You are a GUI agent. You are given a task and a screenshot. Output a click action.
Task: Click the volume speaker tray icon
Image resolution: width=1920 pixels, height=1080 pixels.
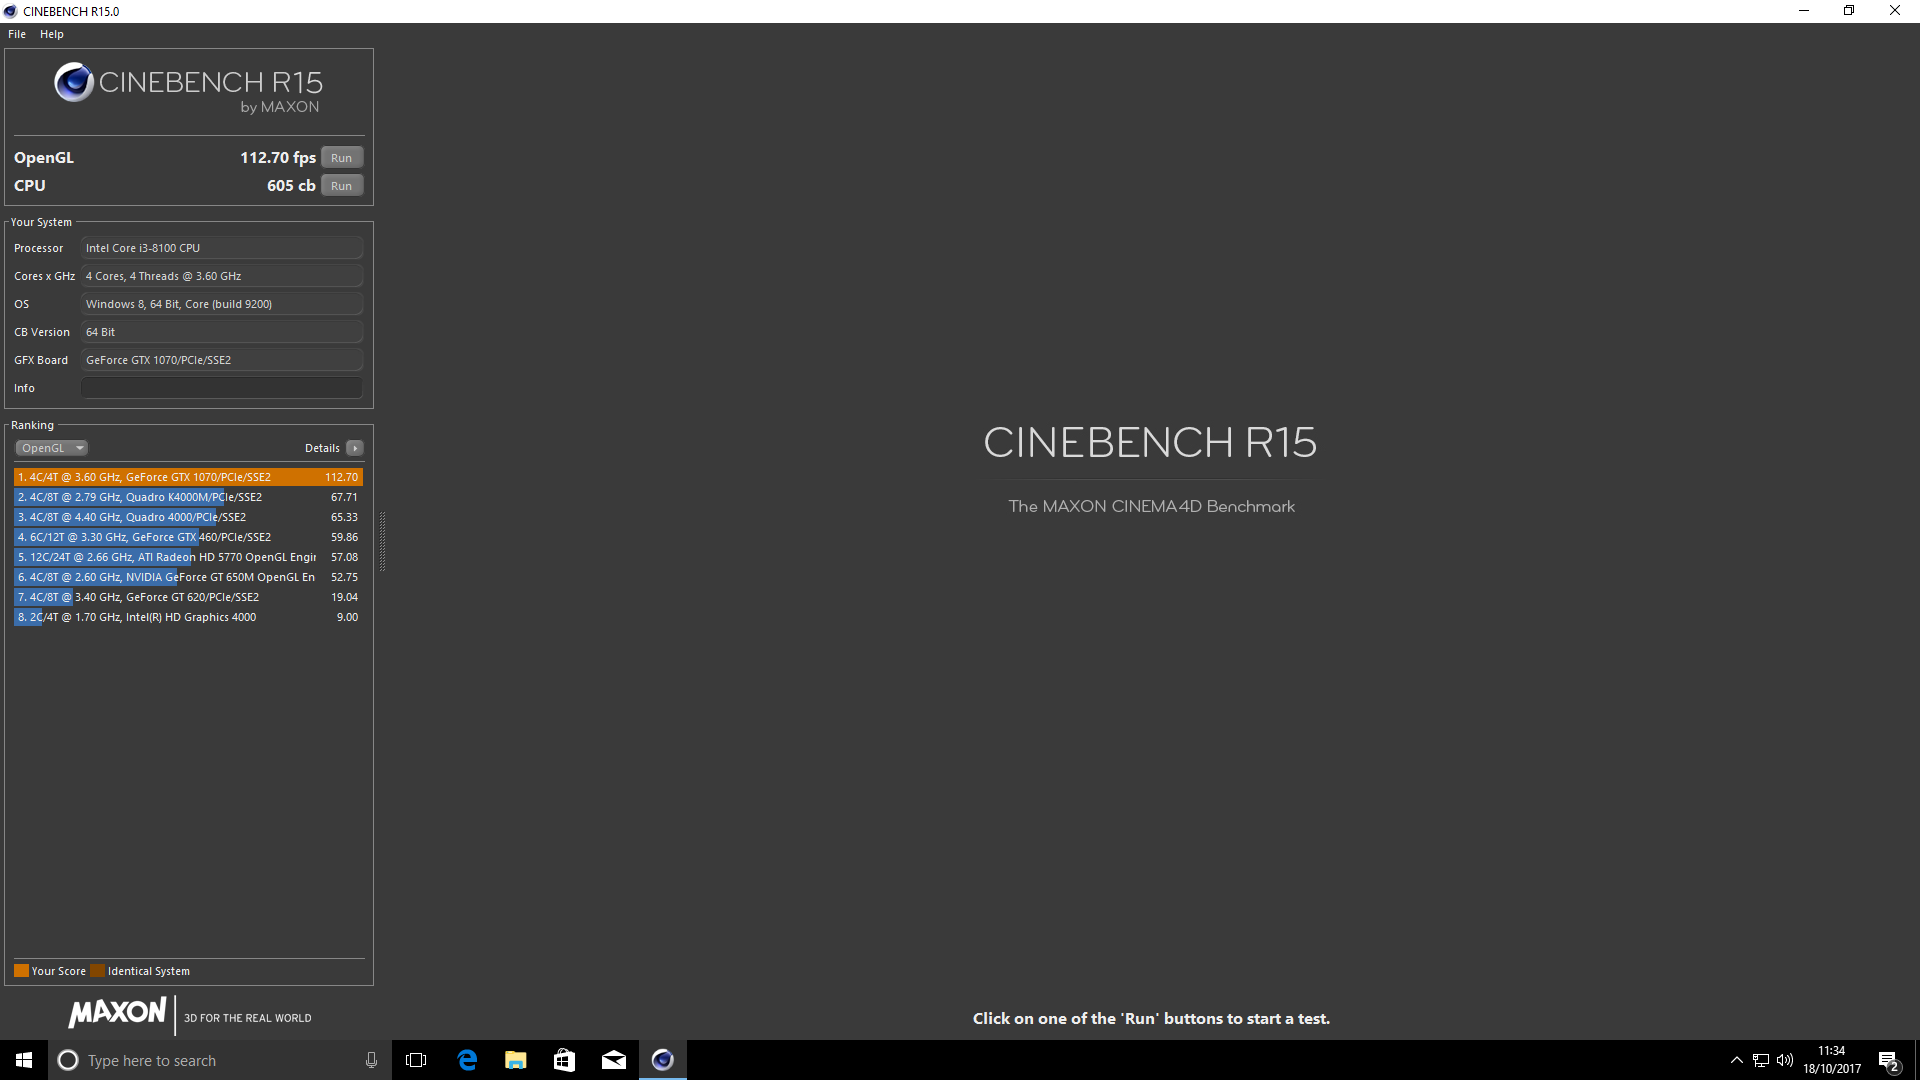pos(1785,1060)
